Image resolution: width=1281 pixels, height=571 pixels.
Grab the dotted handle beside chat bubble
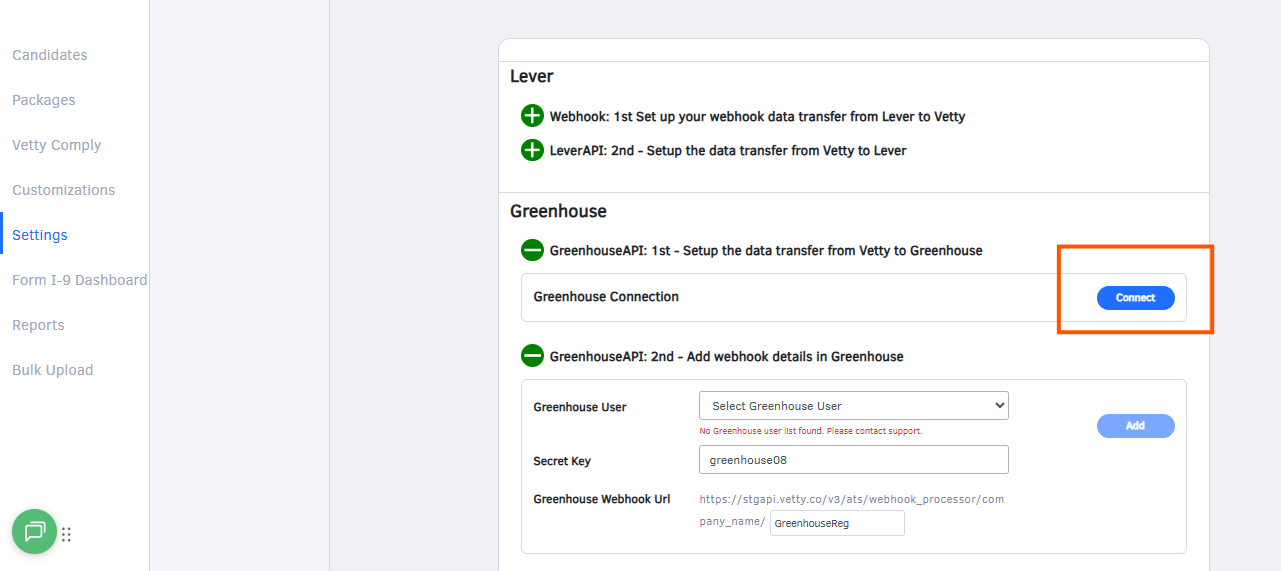(x=67, y=534)
